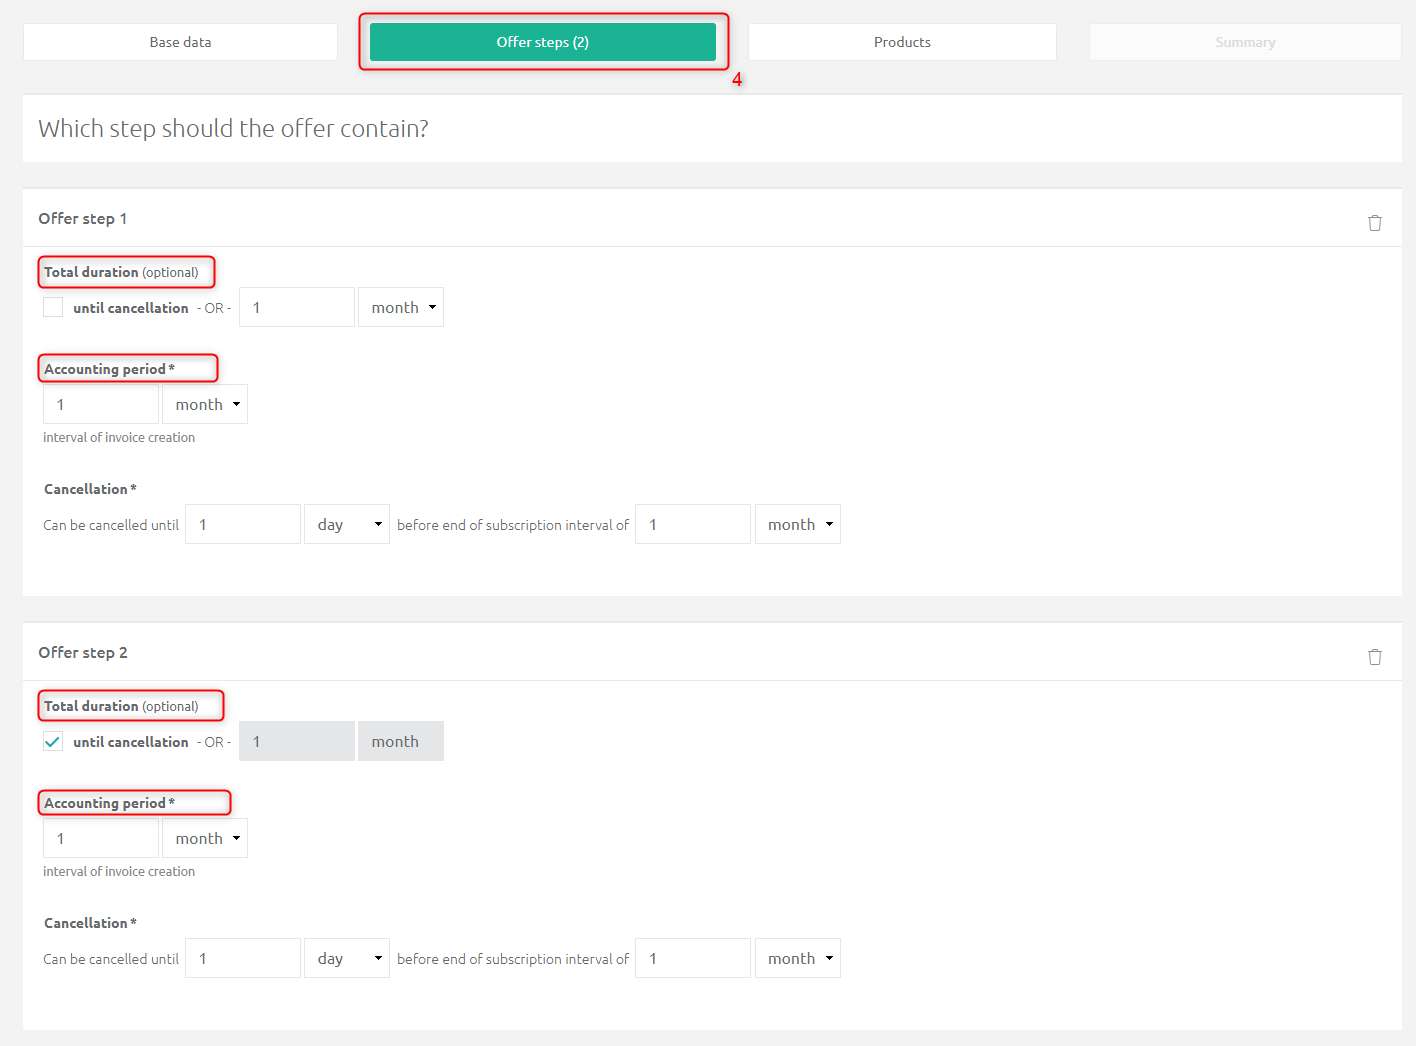The height and width of the screenshot is (1046, 1416).
Task: Open accounting period unit dropdown in Offer step 1
Action: pos(205,404)
